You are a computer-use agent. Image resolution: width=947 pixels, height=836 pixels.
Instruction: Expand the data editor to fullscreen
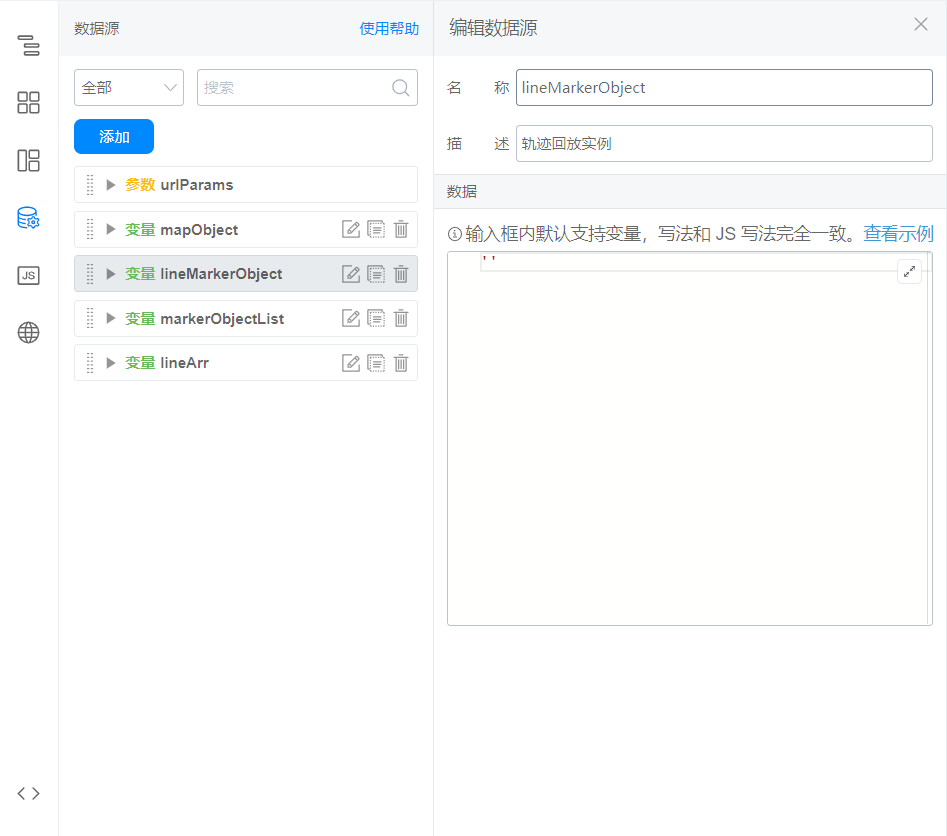point(909,271)
